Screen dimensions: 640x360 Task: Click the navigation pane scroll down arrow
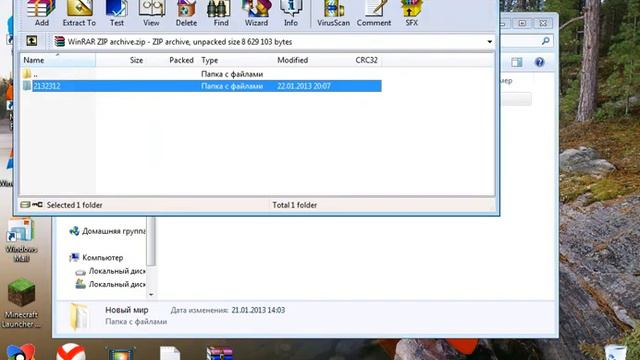[x=151, y=294]
